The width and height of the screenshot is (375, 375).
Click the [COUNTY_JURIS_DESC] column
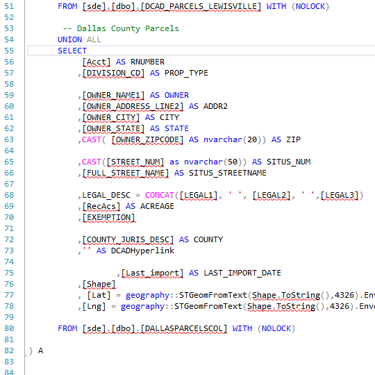click(x=128, y=240)
